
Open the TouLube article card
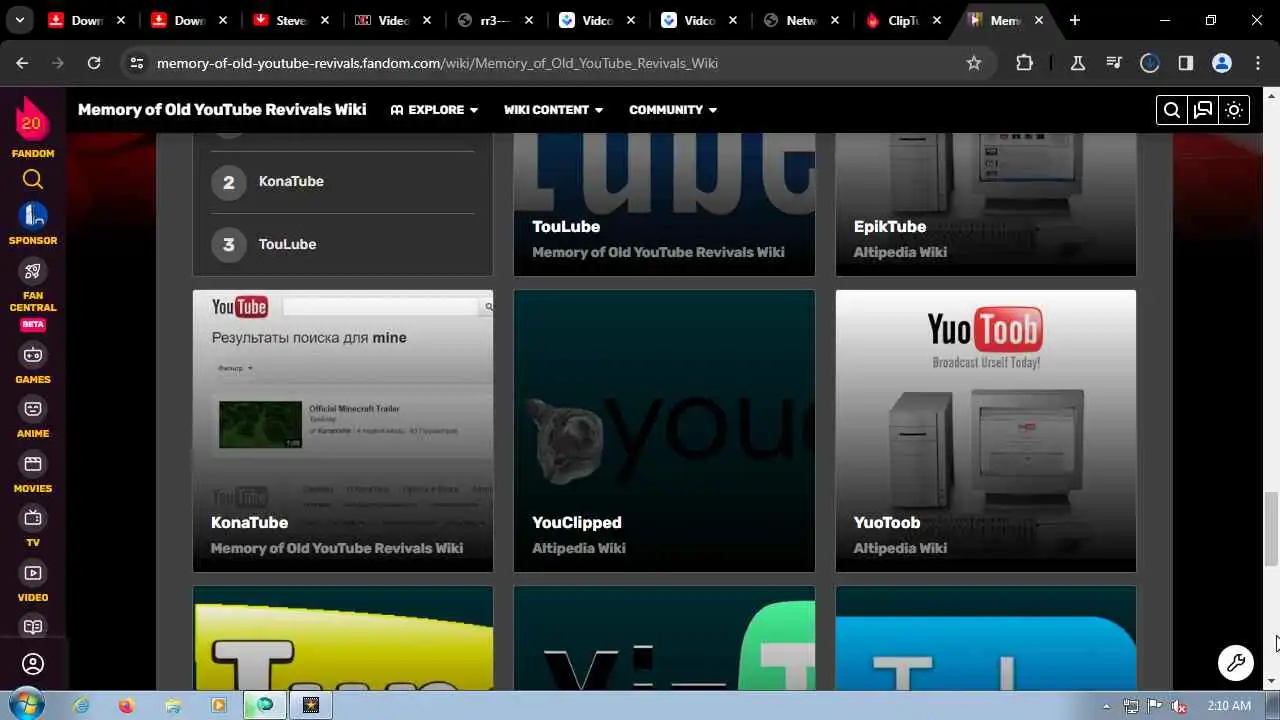pyautogui.click(x=664, y=204)
